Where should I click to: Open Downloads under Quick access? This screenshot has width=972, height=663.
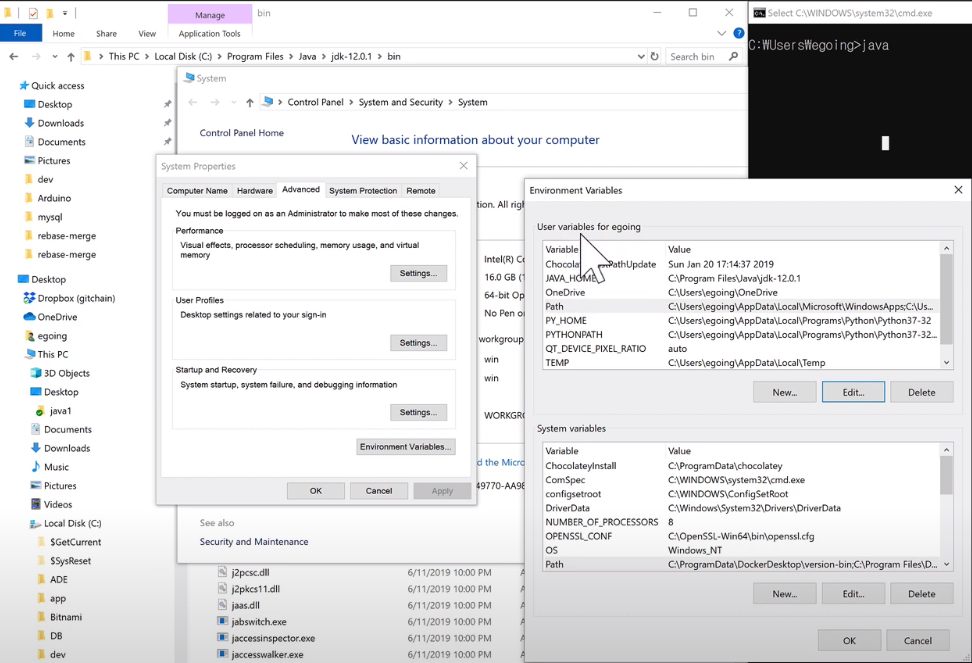(x=61, y=123)
